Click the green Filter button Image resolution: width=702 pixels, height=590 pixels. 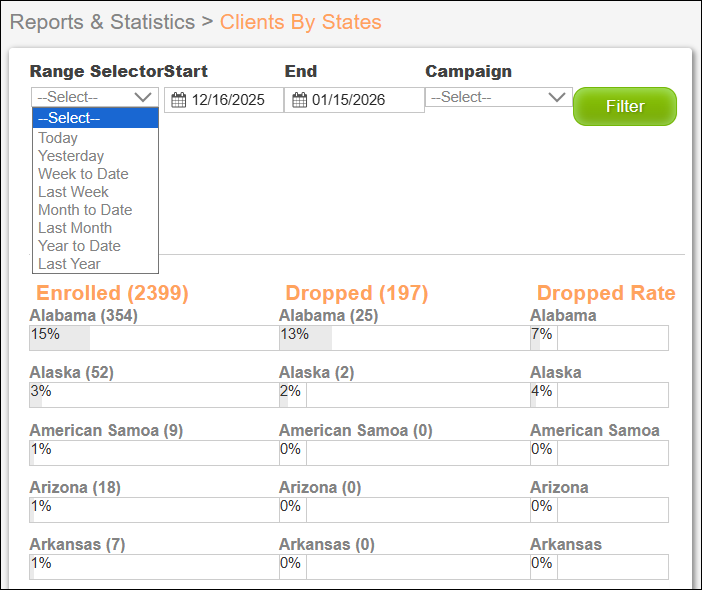click(x=625, y=107)
